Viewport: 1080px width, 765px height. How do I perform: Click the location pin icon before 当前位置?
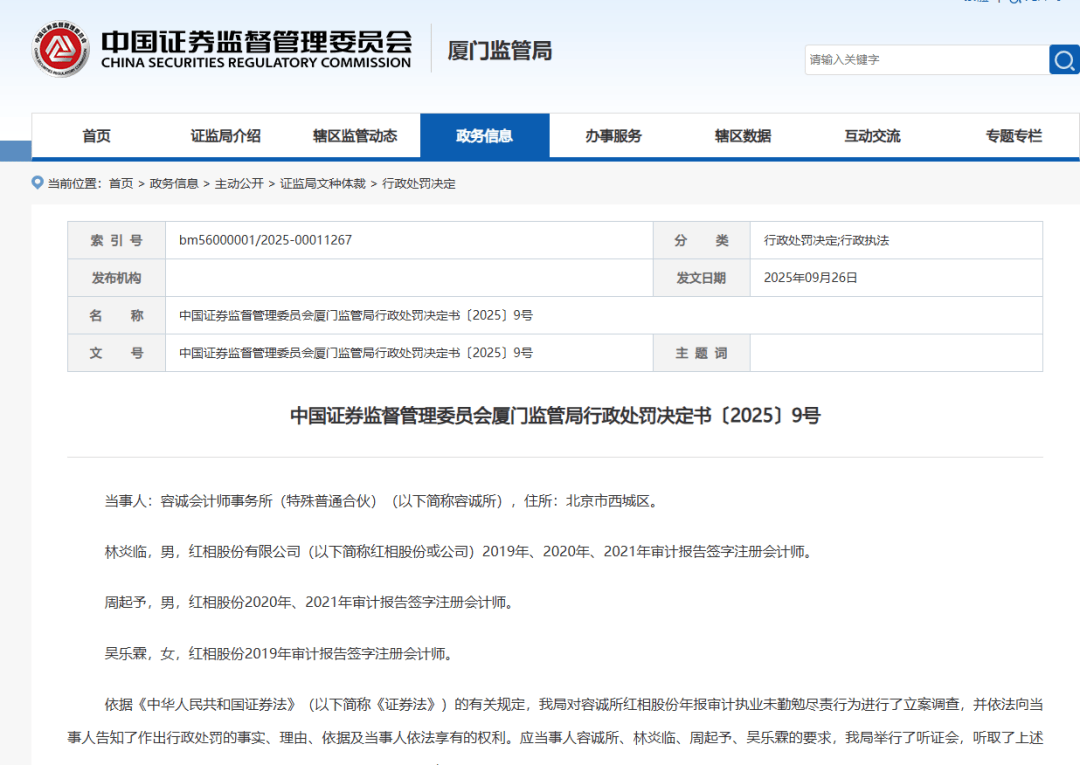[37, 182]
